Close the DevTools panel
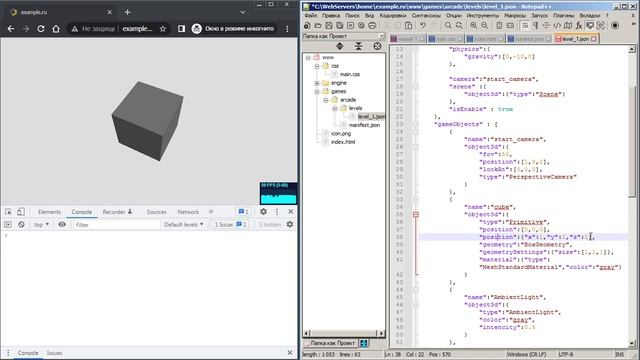 [x=291, y=212]
